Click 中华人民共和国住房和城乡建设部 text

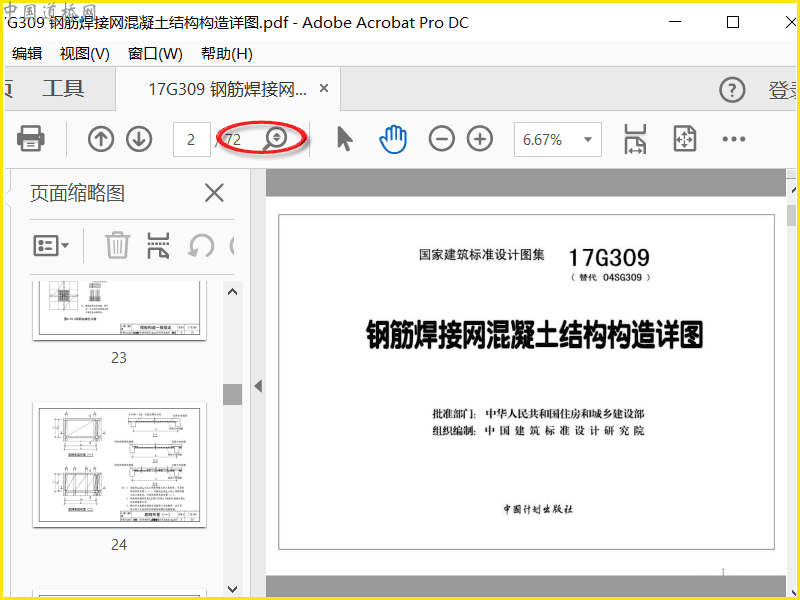[565, 414]
